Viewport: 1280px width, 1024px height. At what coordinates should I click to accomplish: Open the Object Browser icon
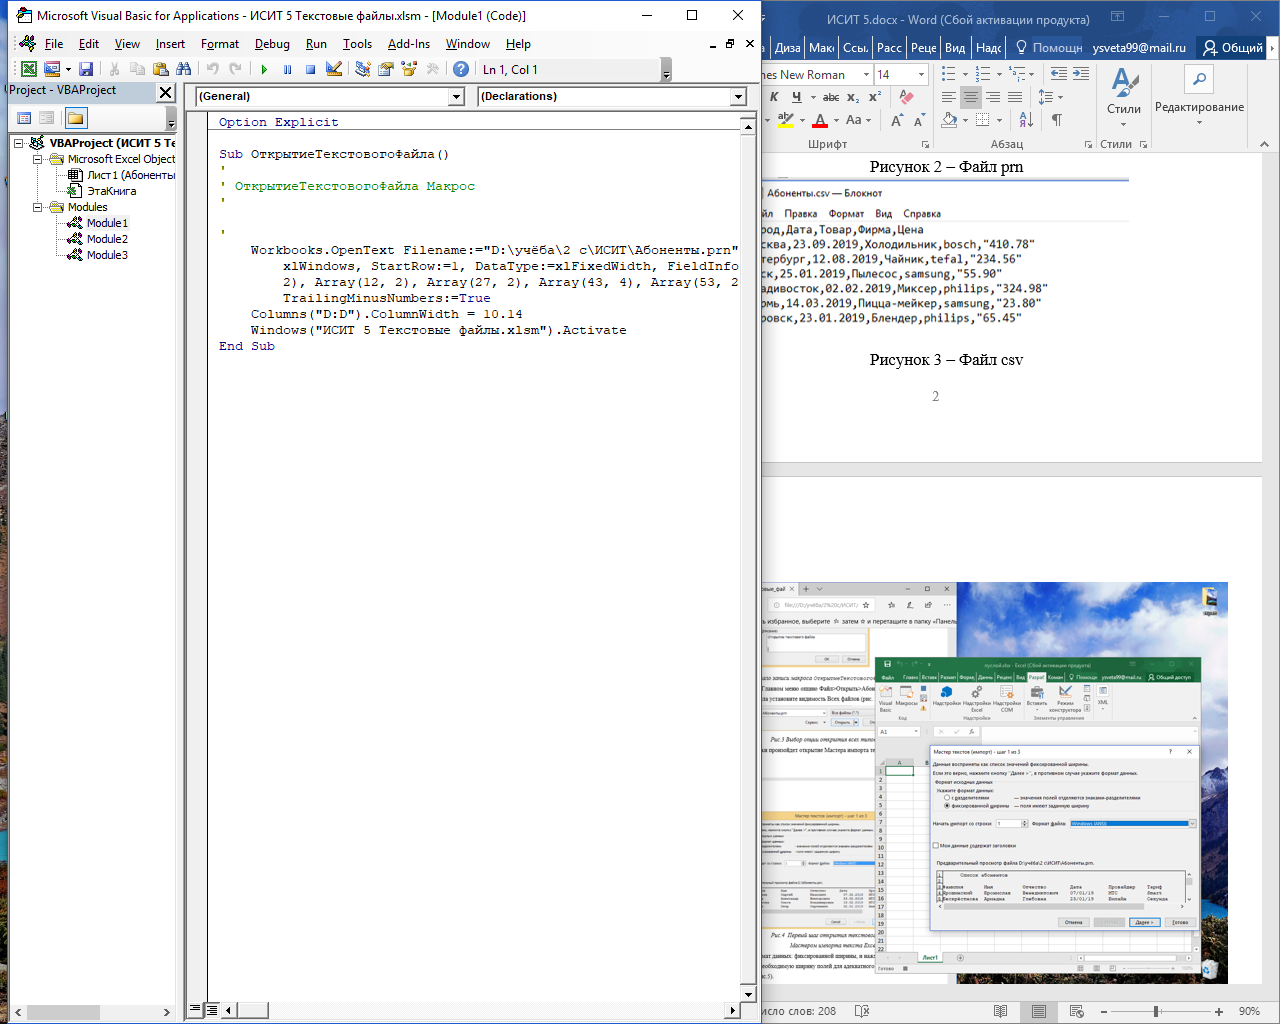tap(408, 69)
